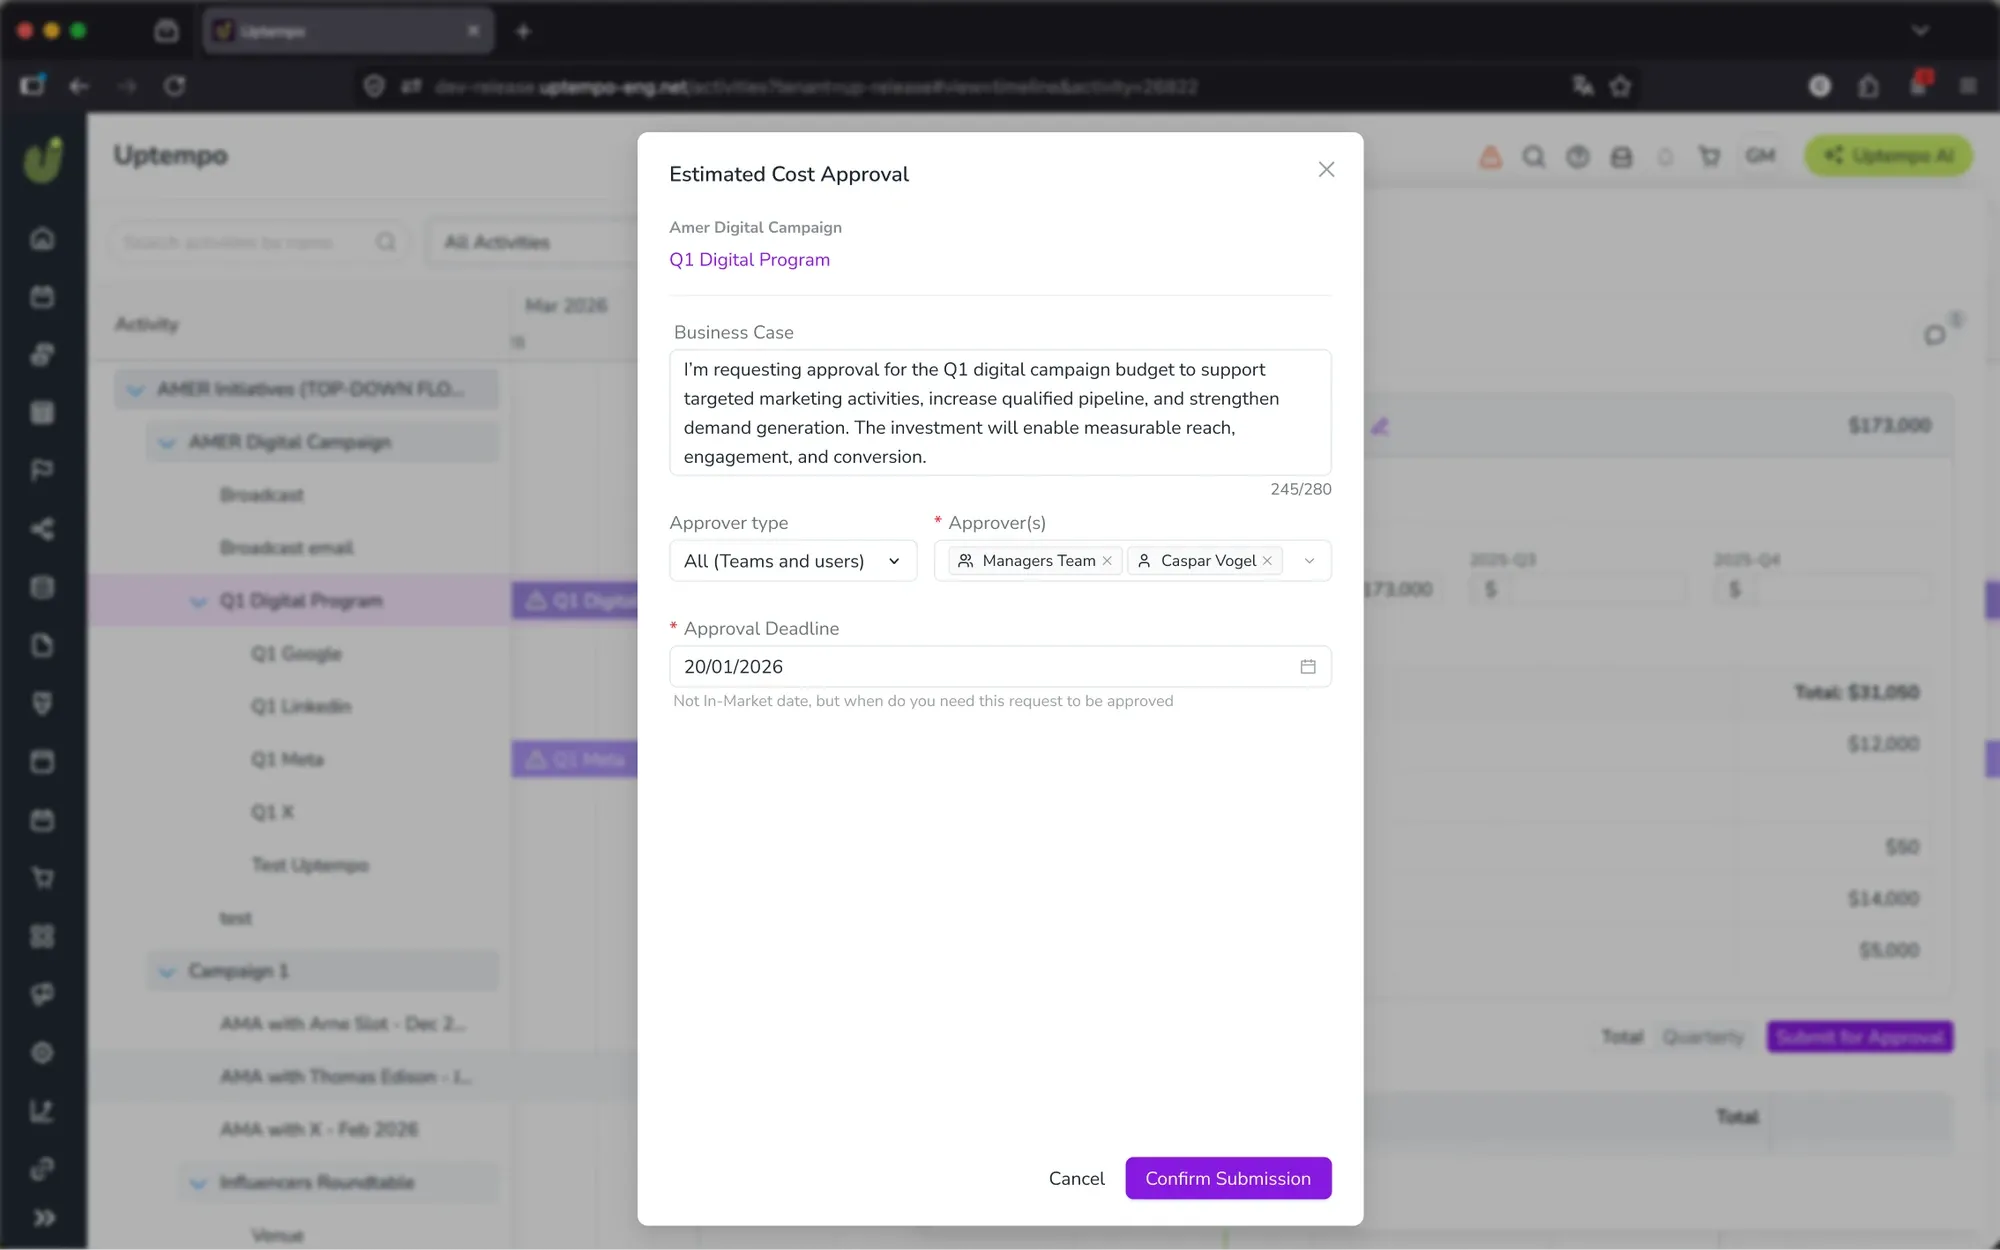Collapse the Influencers Roundtable group
The image size is (2000, 1250).
click(x=198, y=1182)
